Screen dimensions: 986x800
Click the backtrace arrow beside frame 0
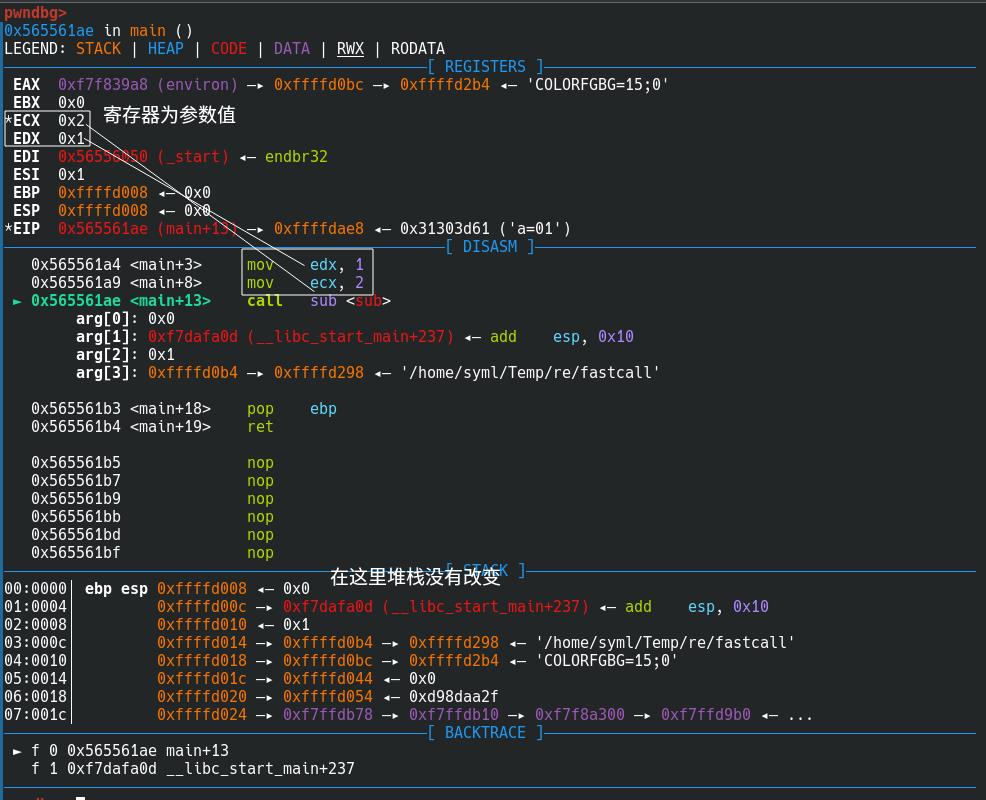click(17, 751)
